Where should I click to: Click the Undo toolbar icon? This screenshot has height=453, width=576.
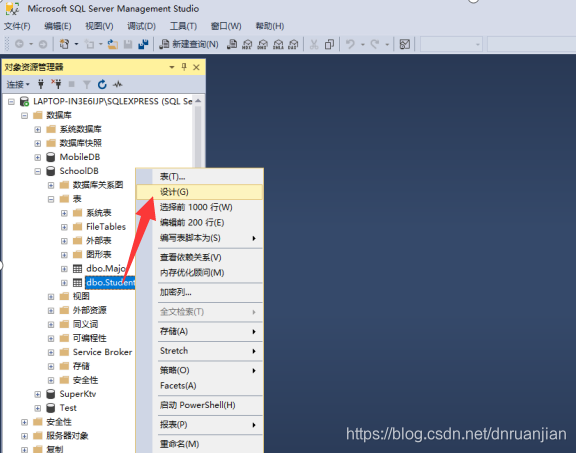[x=350, y=44]
